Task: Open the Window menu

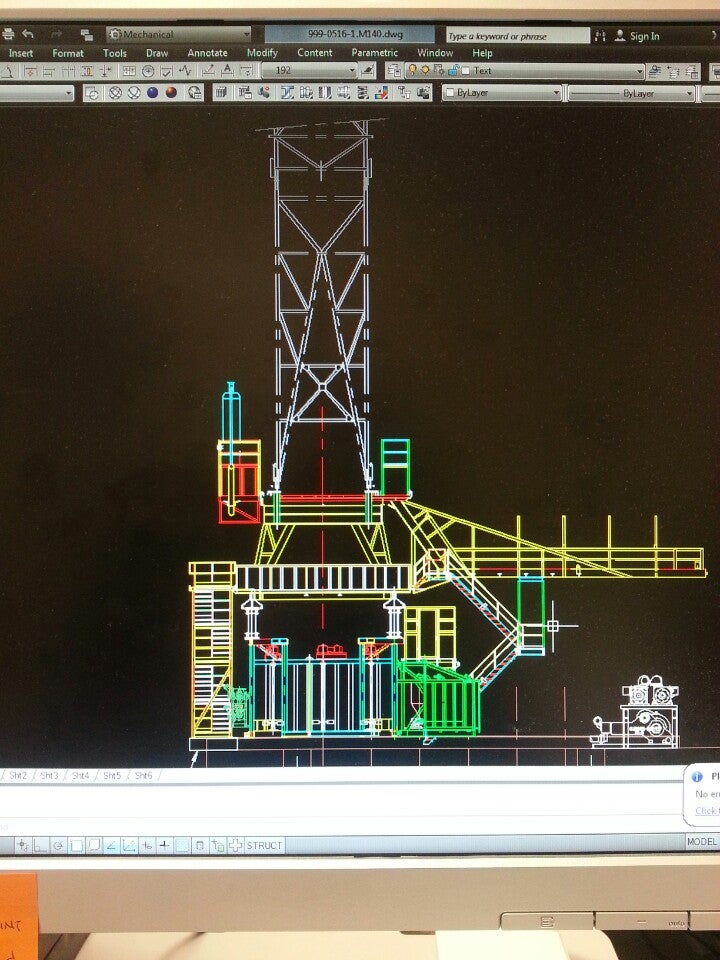Action: (x=435, y=53)
